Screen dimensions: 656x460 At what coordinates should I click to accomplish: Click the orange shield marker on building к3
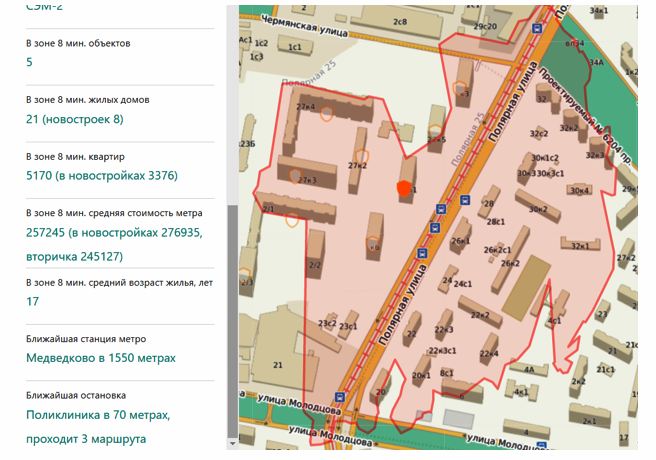pos(460,87)
